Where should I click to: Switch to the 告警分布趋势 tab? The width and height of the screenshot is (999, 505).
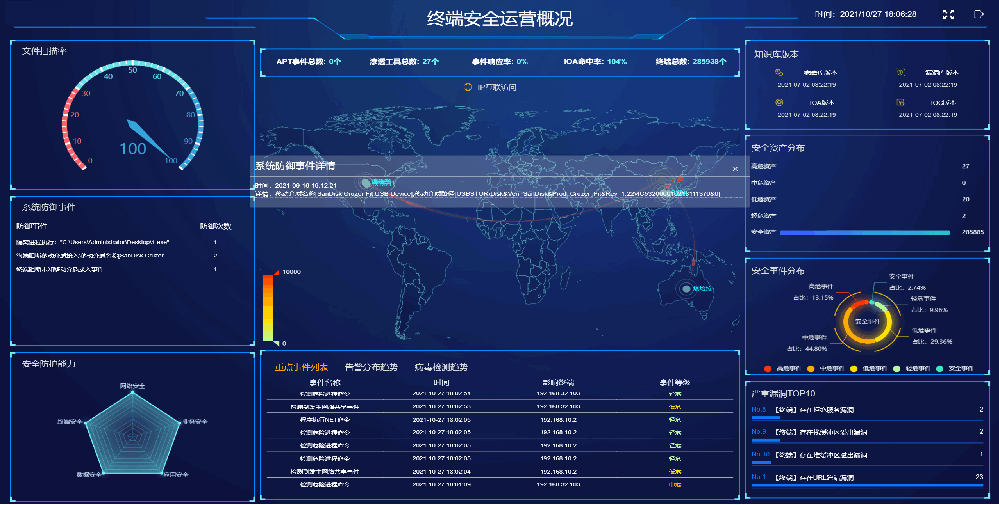pos(370,367)
